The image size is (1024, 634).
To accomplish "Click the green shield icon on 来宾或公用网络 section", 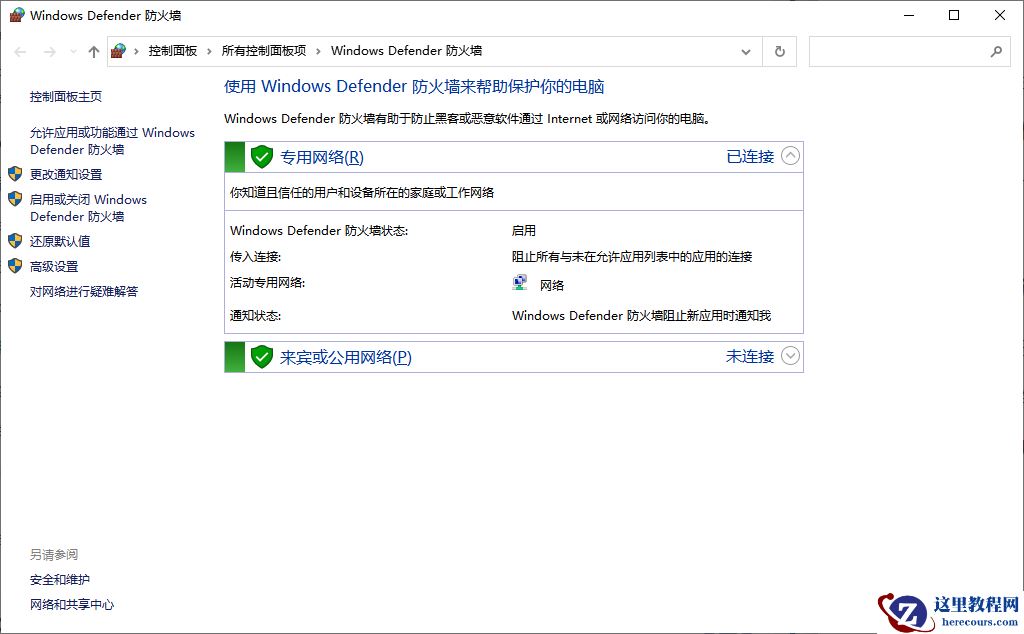I will pyautogui.click(x=261, y=356).
